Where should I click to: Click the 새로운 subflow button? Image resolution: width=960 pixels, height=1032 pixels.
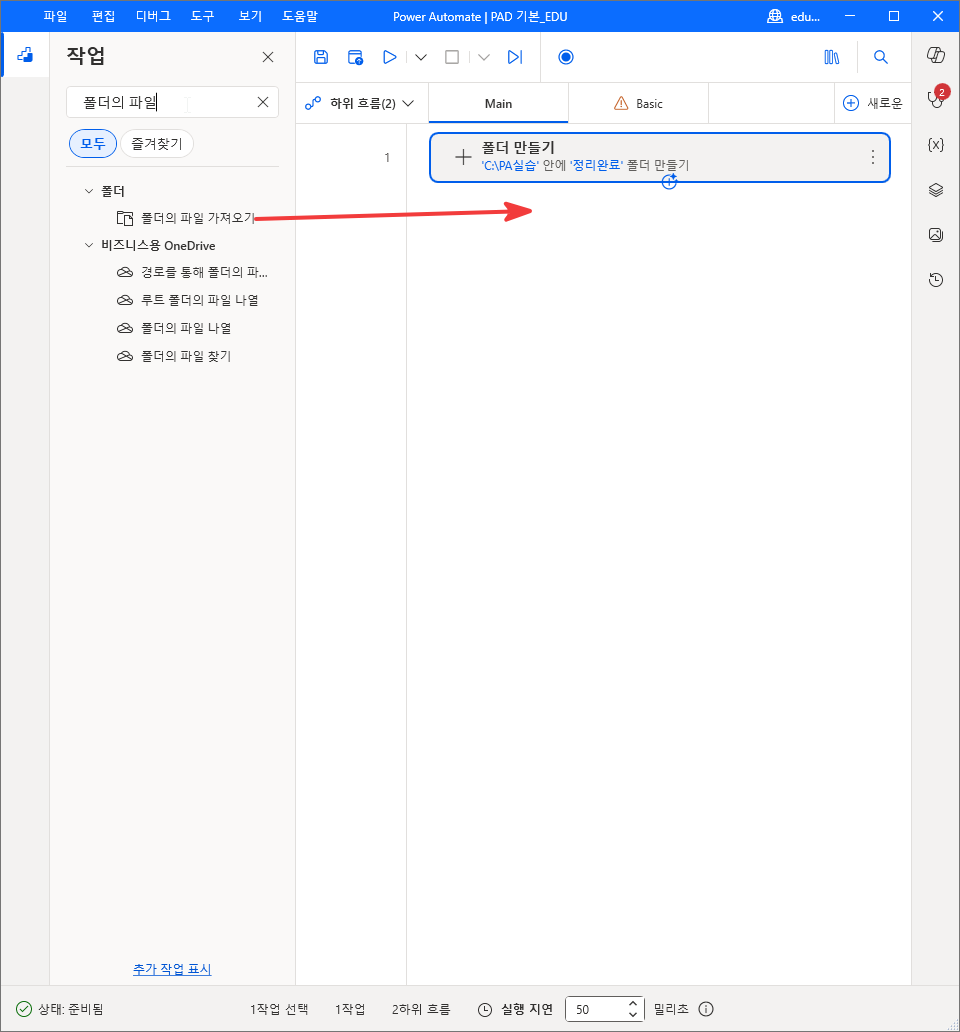click(x=873, y=103)
